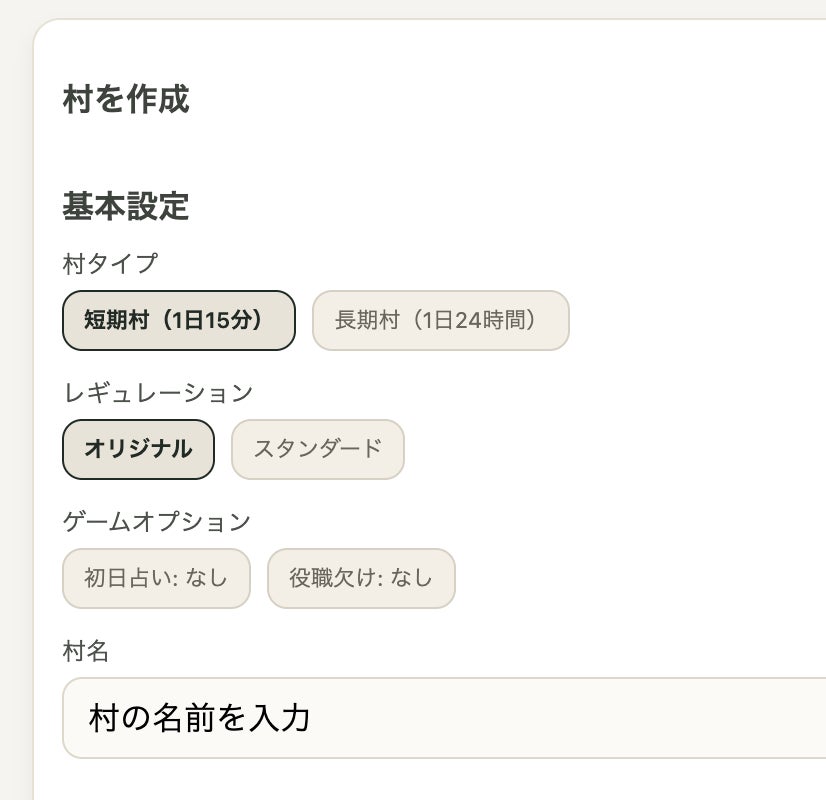This screenshot has height=800, width=826.
Task: Click the レギュレーション label
Action: click(157, 393)
